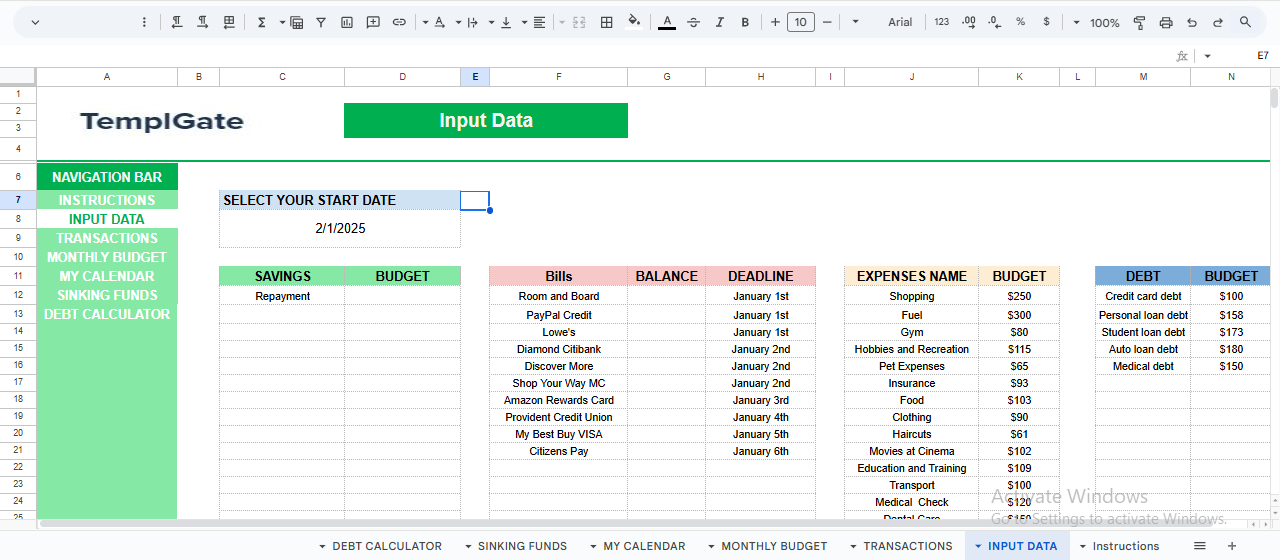The height and width of the screenshot is (560, 1280).
Task: Increase font size with plus icon
Action: 775,22
